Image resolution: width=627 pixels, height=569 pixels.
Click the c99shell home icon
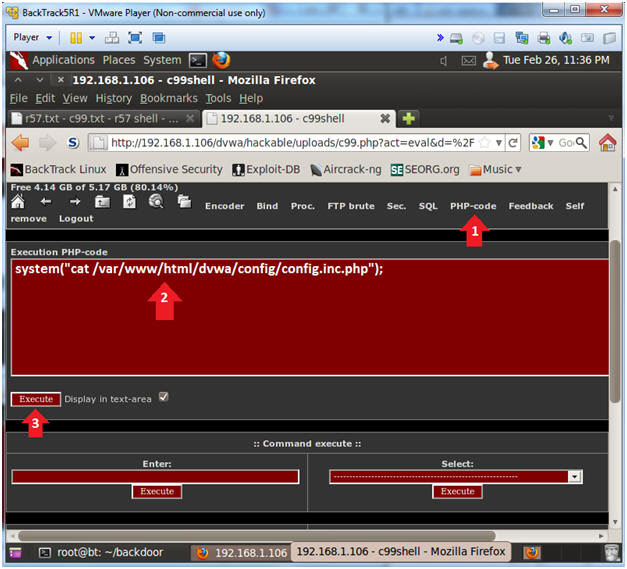[18, 202]
